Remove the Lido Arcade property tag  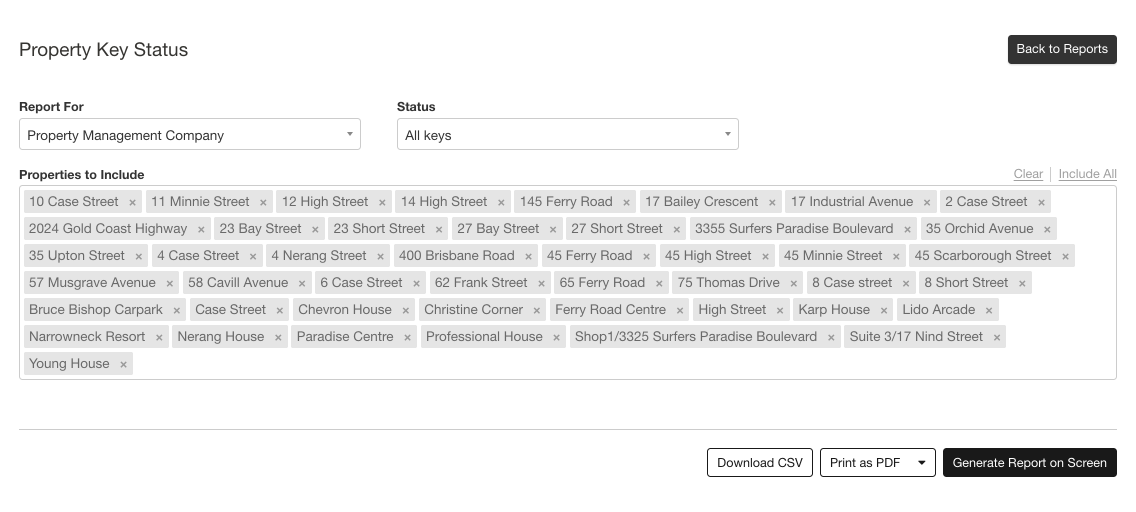[989, 310]
